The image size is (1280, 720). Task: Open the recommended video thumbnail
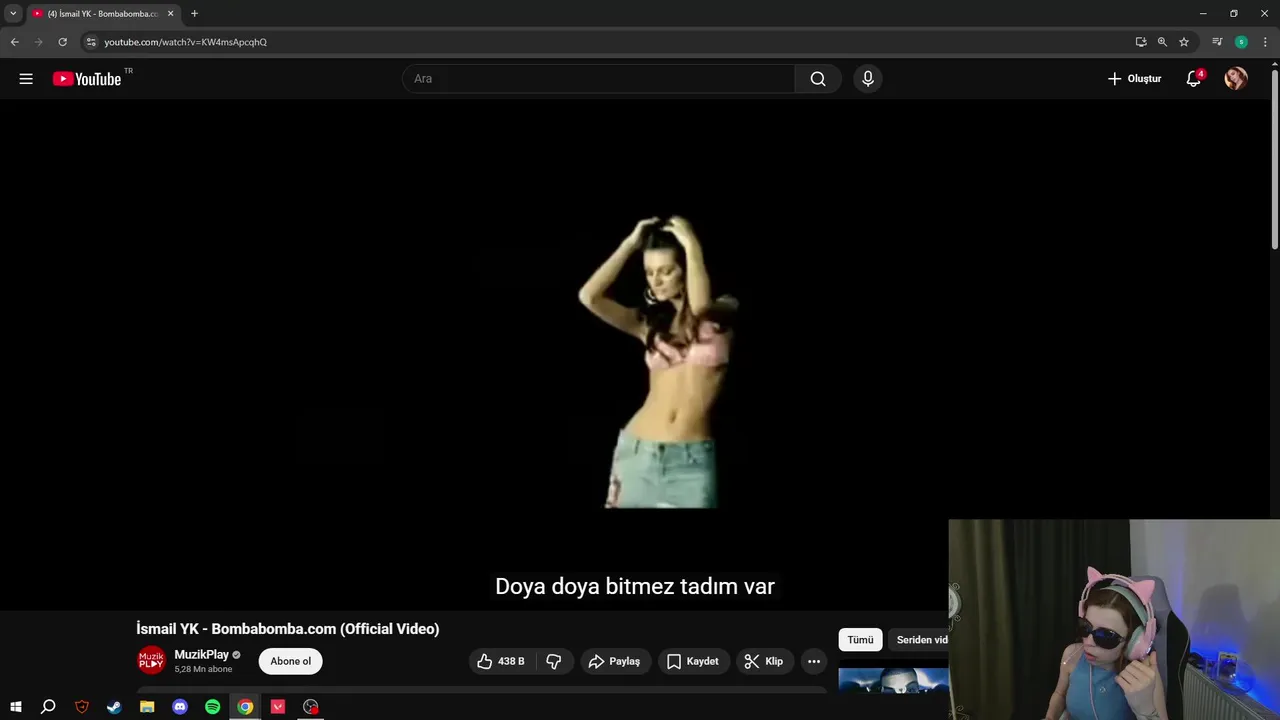coord(893,680)
